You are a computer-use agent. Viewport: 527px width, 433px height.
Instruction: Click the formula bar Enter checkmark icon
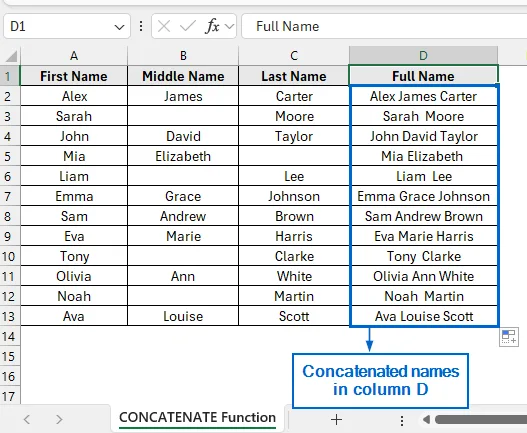tap(188, 26)
